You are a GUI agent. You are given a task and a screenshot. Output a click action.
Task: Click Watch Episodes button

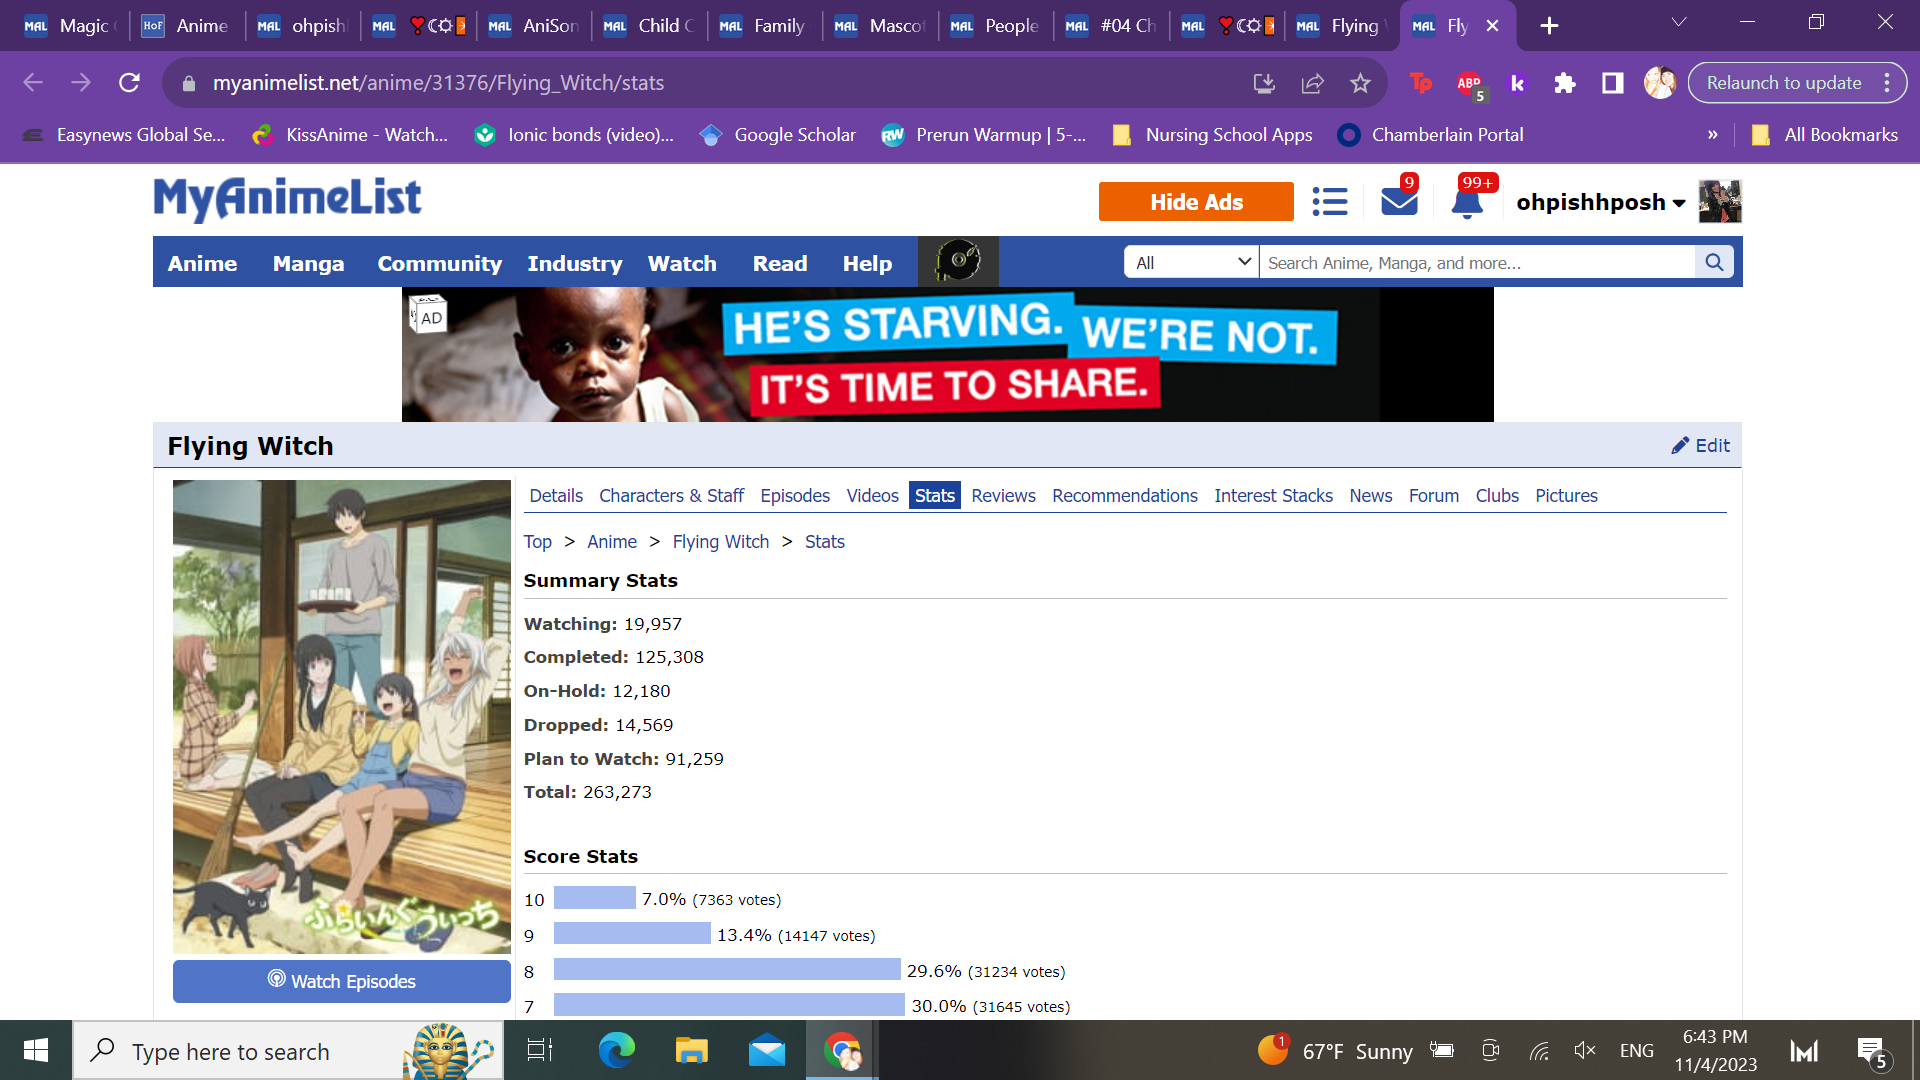[x=341, y=982]
